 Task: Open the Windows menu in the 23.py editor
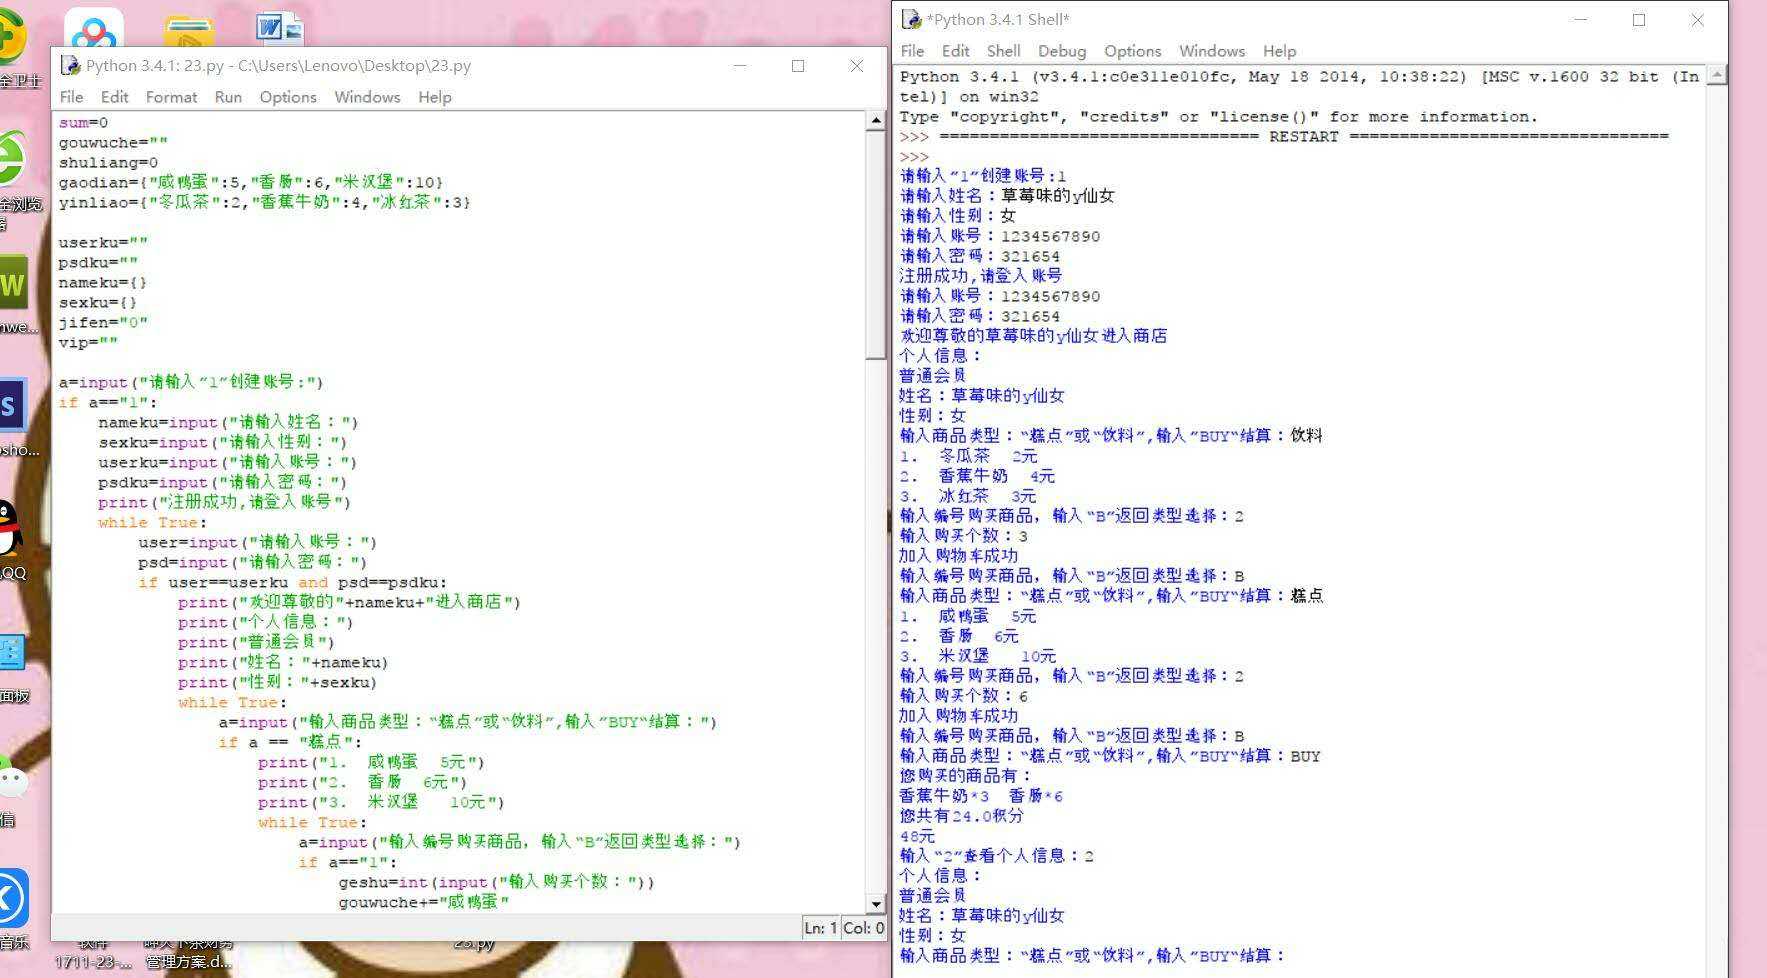click(367, 97)
